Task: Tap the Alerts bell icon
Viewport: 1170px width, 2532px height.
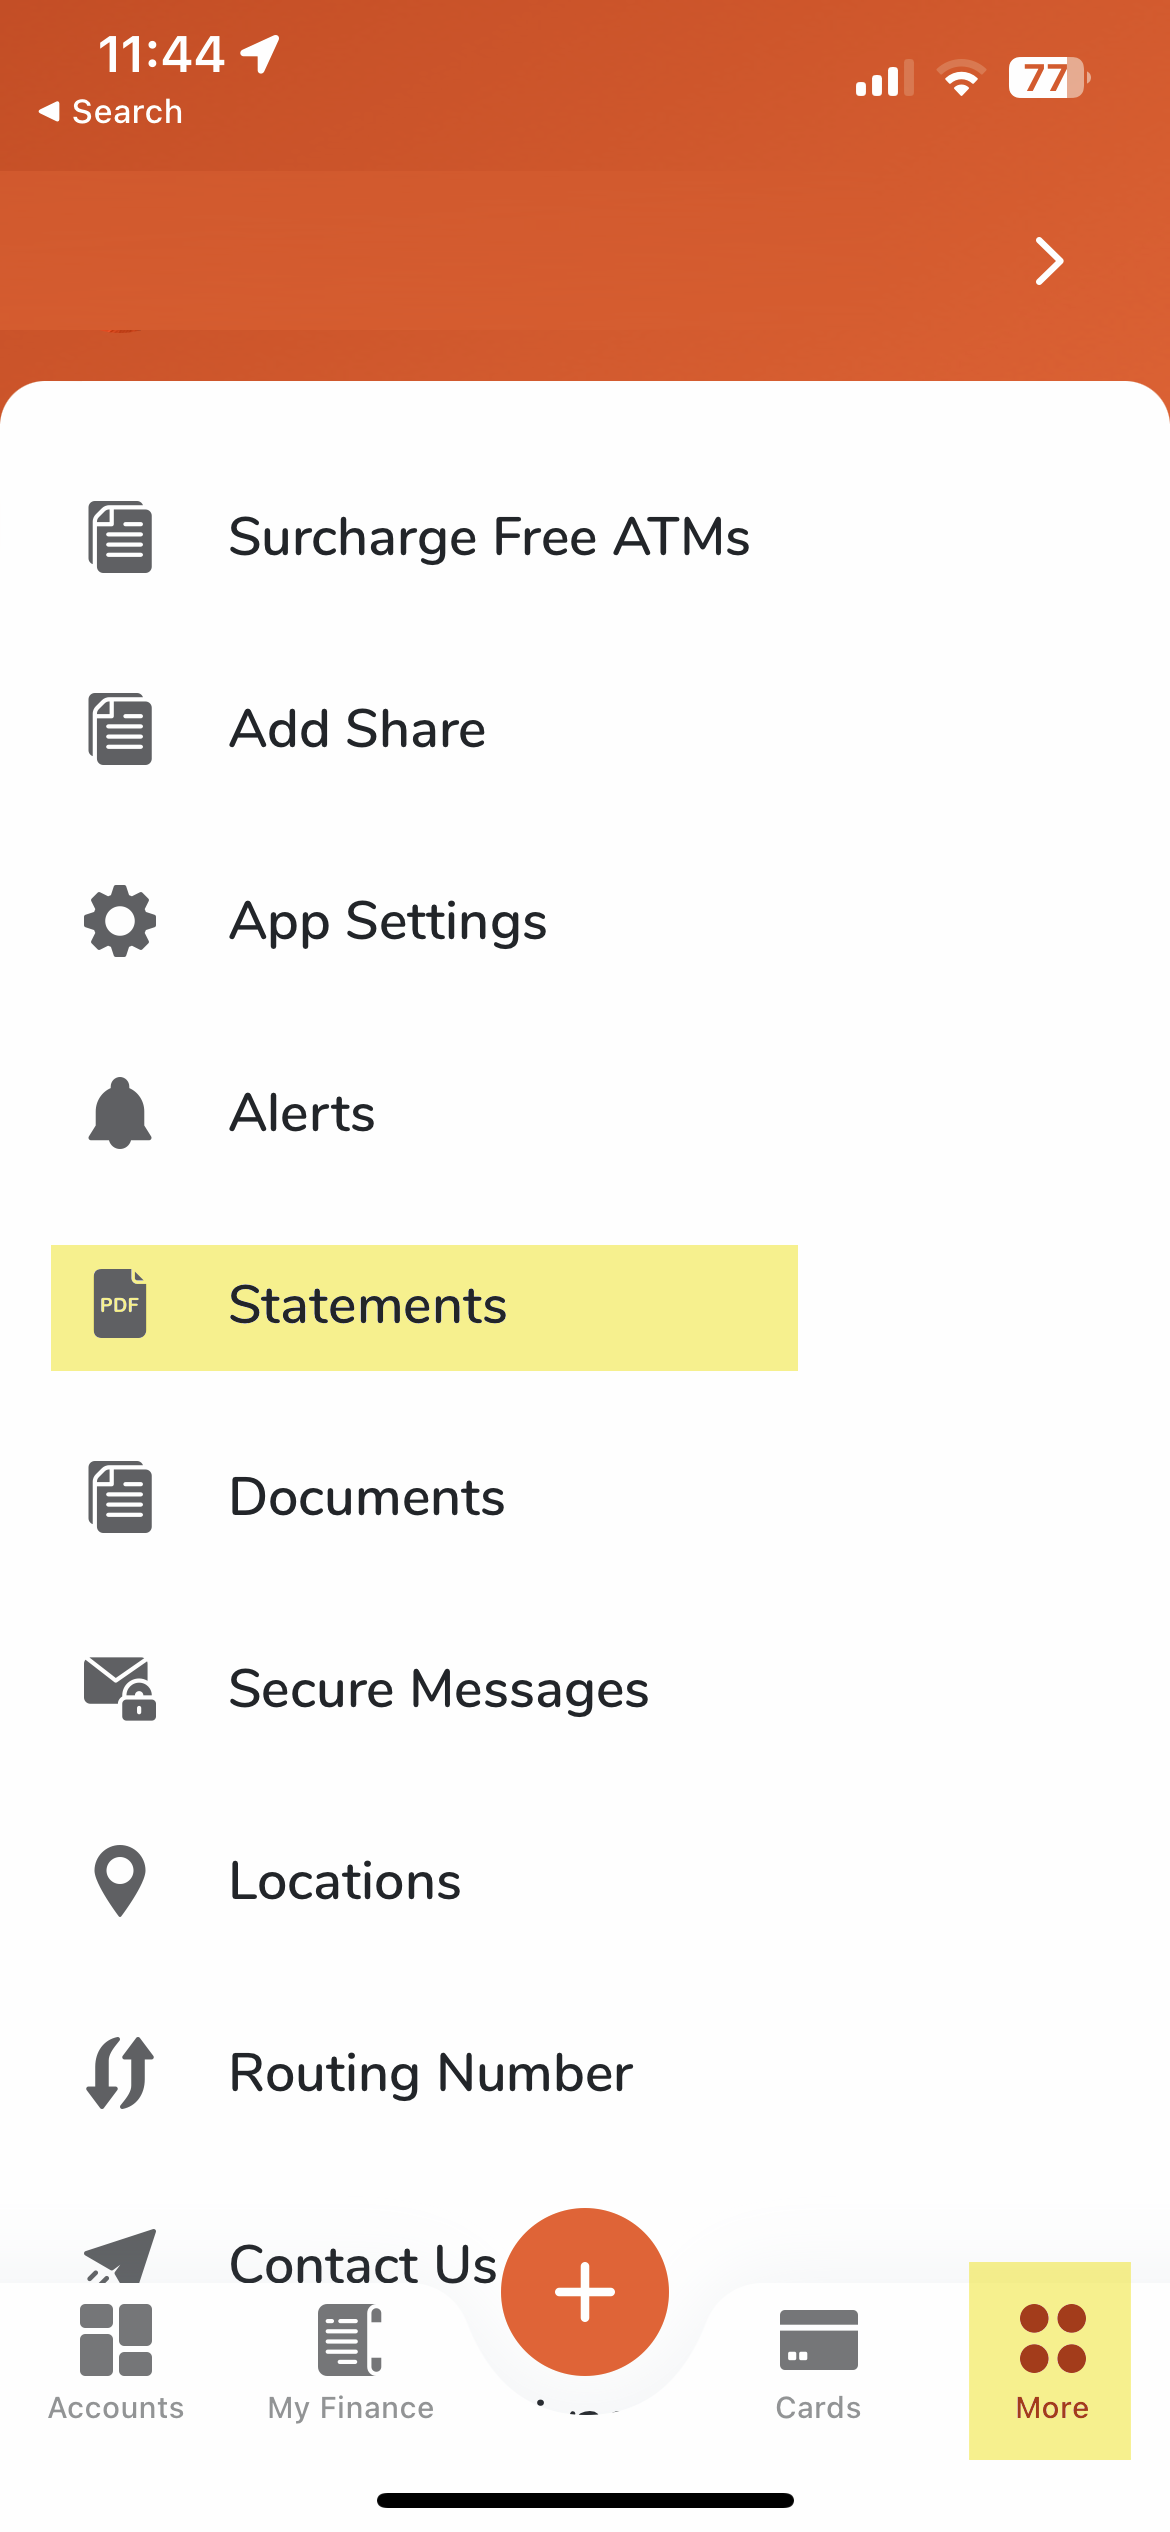Action: pos(120,1113)
